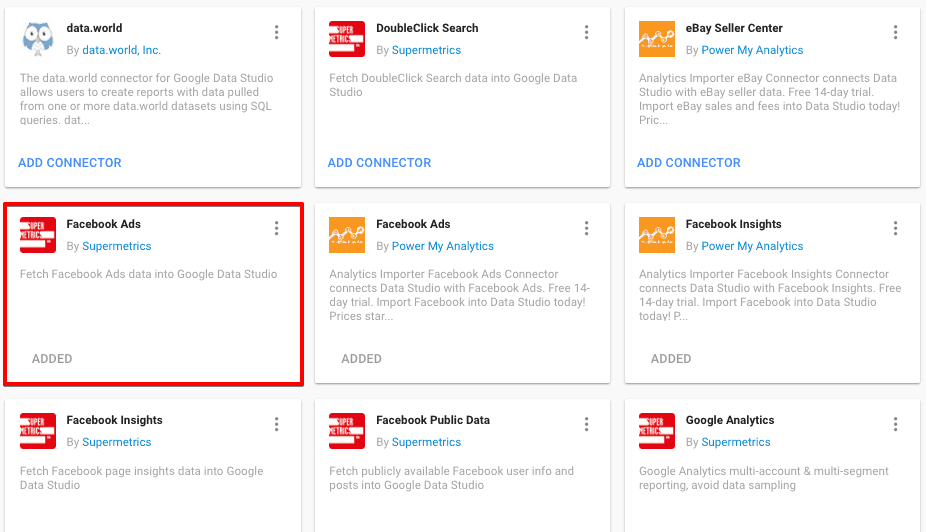
Task: Add the eBay Seller Center connector
Action: tap(689, 163)
